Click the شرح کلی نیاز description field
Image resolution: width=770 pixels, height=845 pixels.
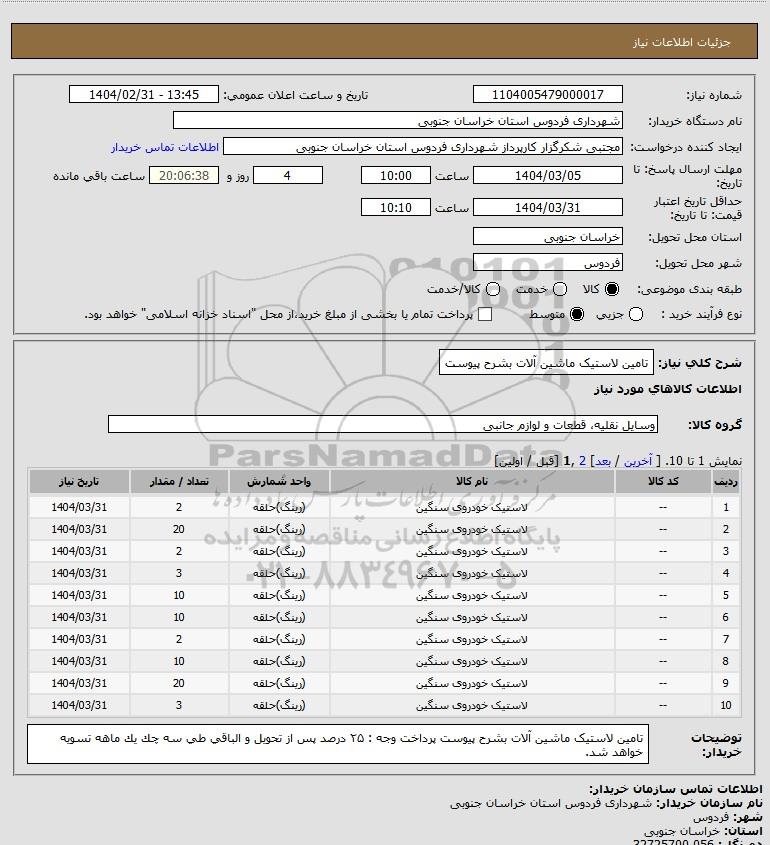546,363
